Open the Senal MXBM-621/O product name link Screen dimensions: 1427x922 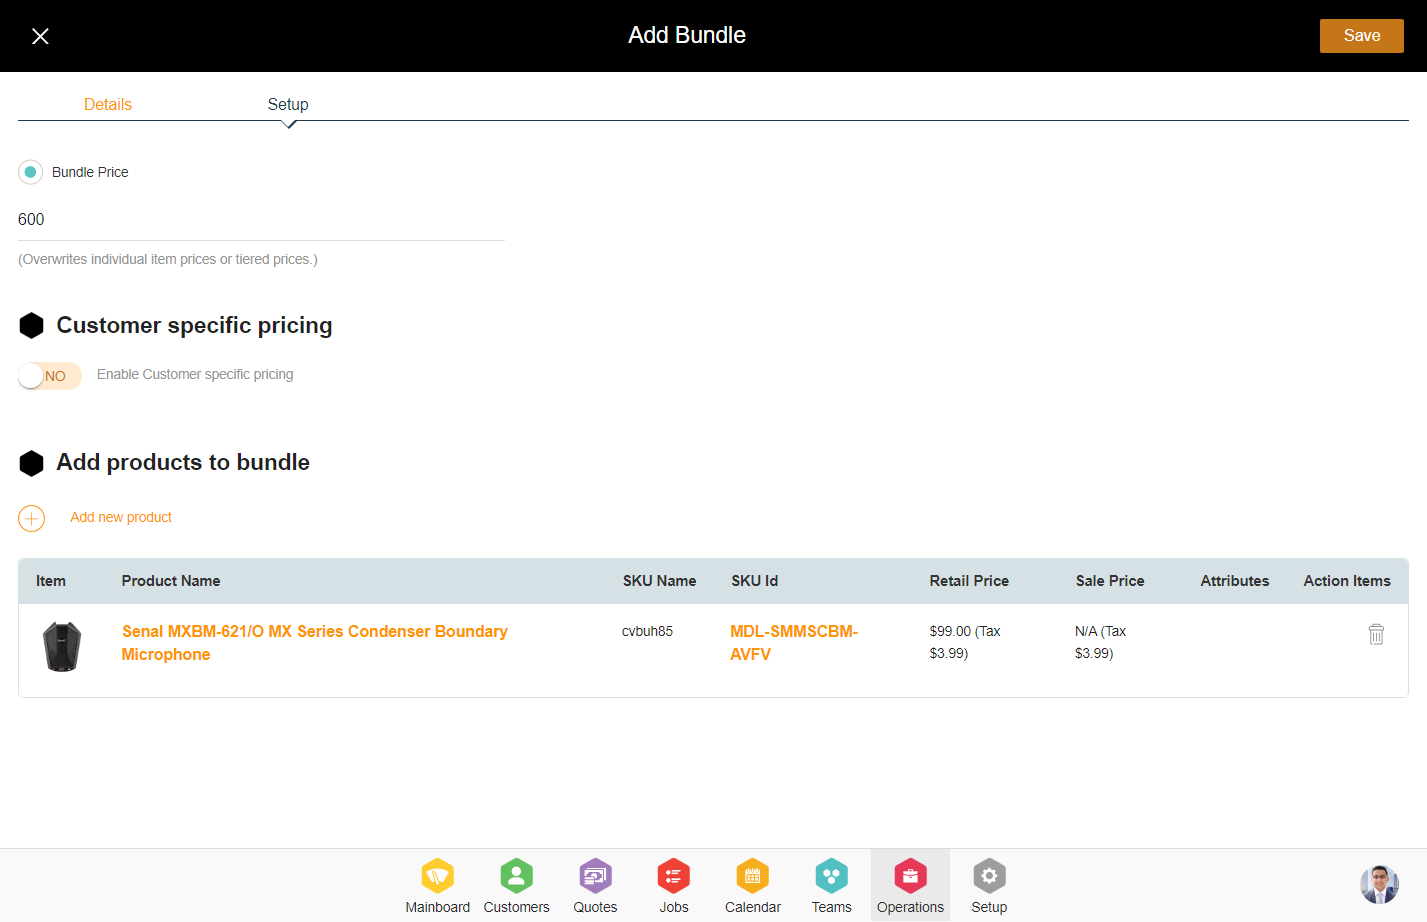(314, 643)
